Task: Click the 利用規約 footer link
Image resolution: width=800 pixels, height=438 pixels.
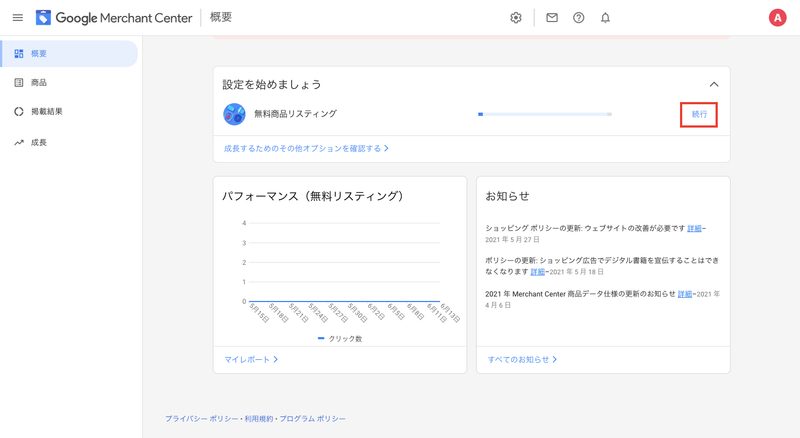Action: (x=259, y=419)
